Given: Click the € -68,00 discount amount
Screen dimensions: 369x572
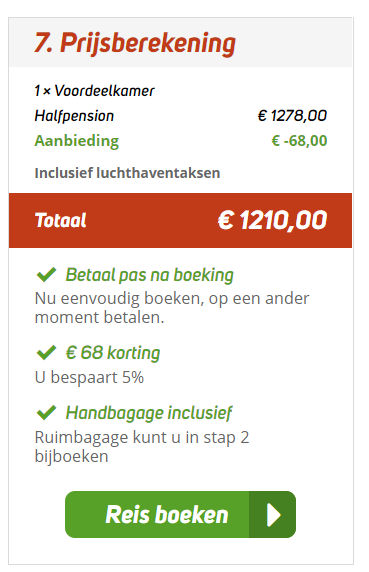Looking at the screenshot, I should [299, 140].
